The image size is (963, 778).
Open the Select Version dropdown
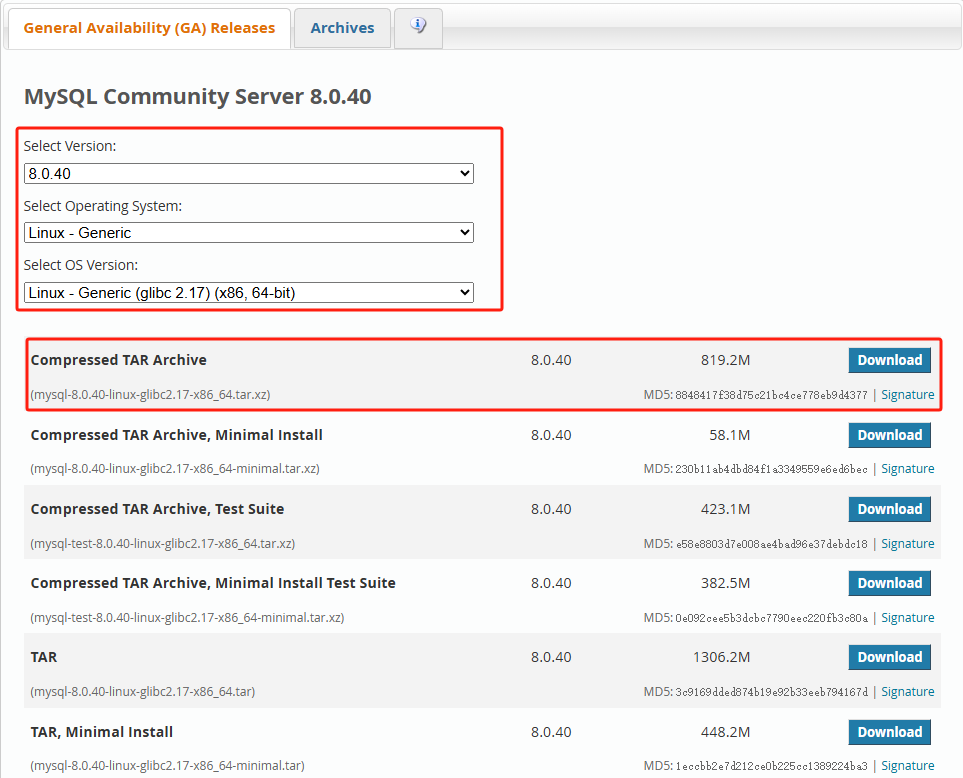[x=248, y=173]
